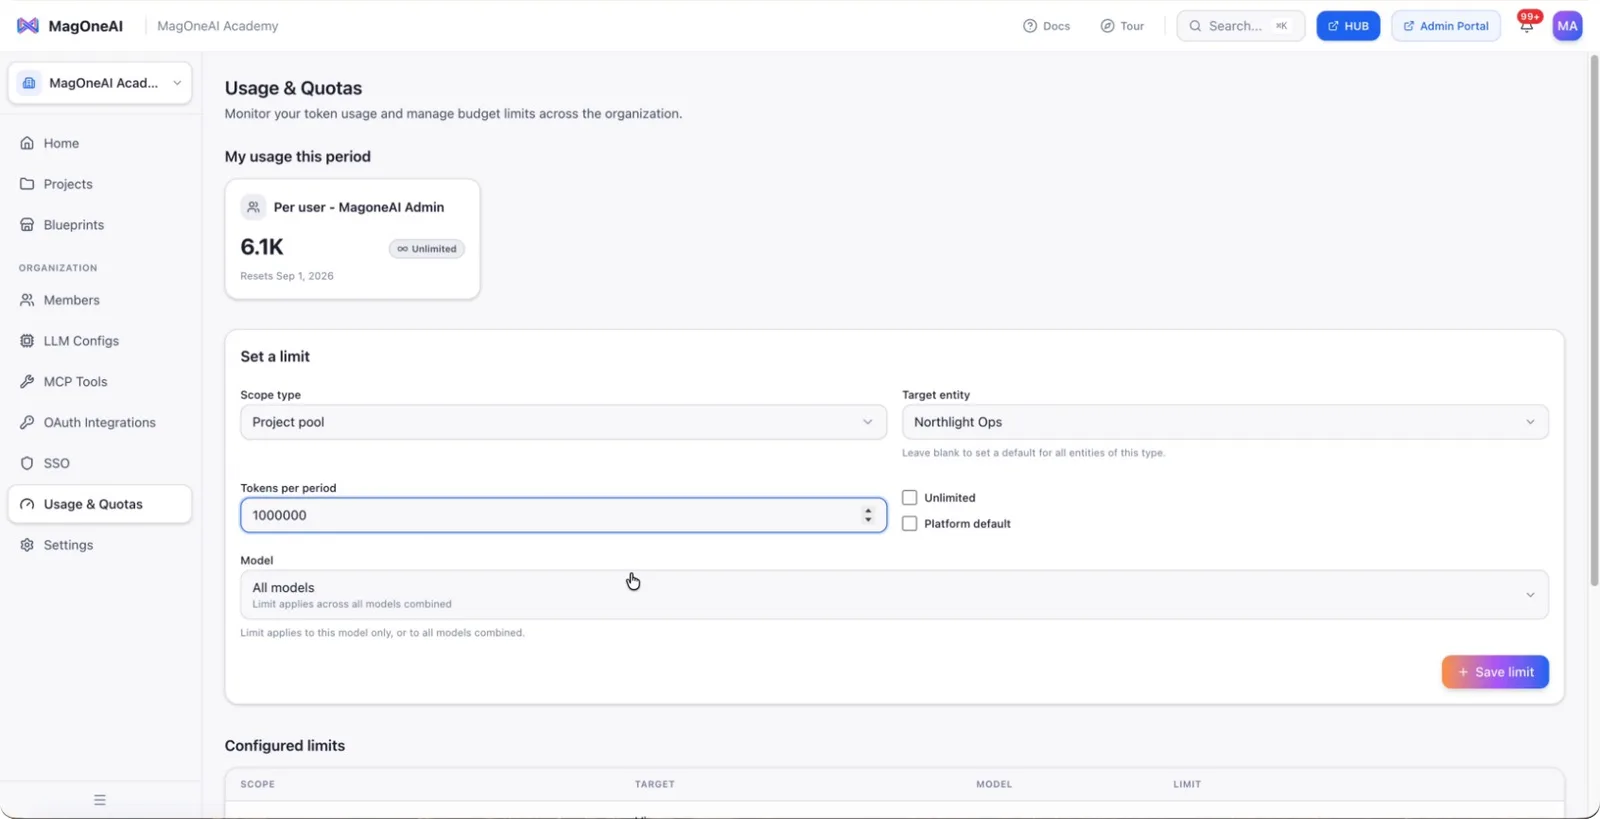Open the notifications bell icon
This screenshot has width=1600, height=819.
[1526, 26]
